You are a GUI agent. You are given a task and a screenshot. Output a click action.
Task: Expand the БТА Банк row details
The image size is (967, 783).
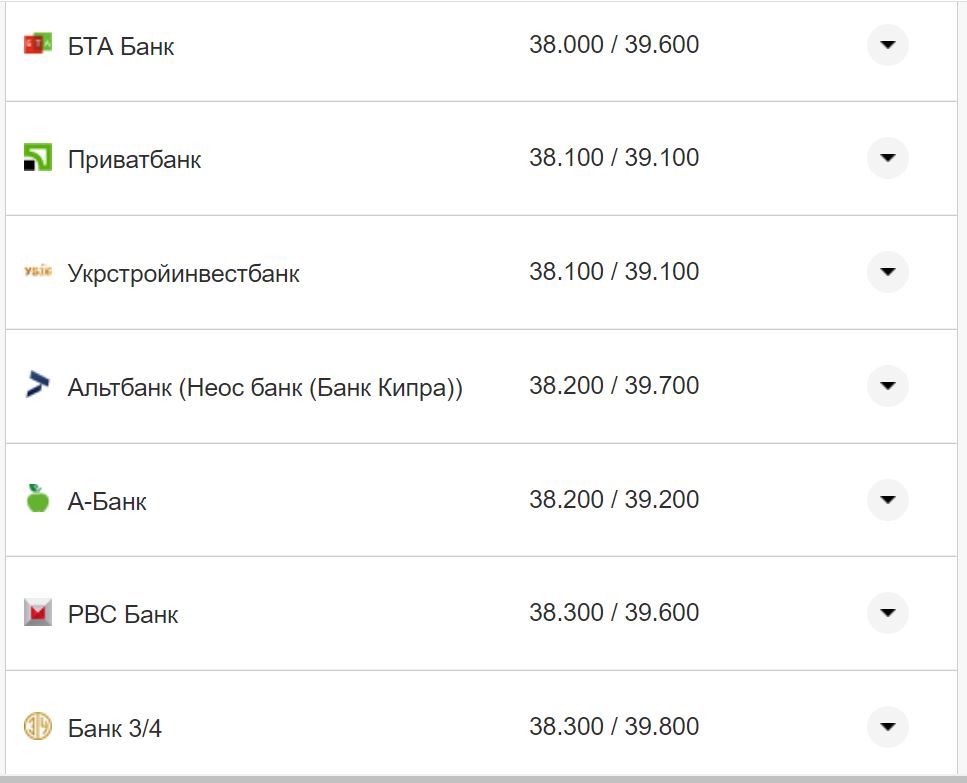coord(887,45)
